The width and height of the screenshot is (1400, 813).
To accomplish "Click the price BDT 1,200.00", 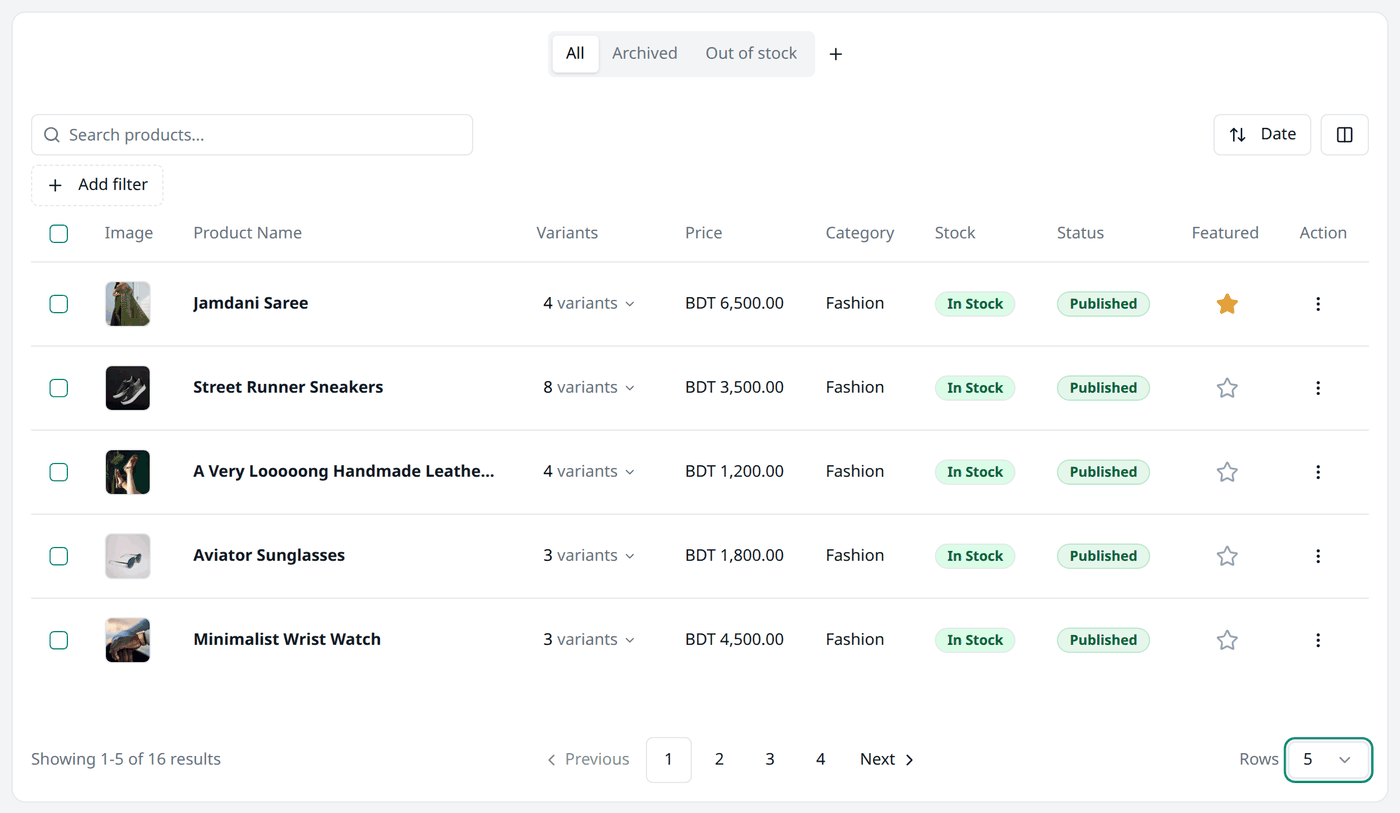I will (734, 472).
